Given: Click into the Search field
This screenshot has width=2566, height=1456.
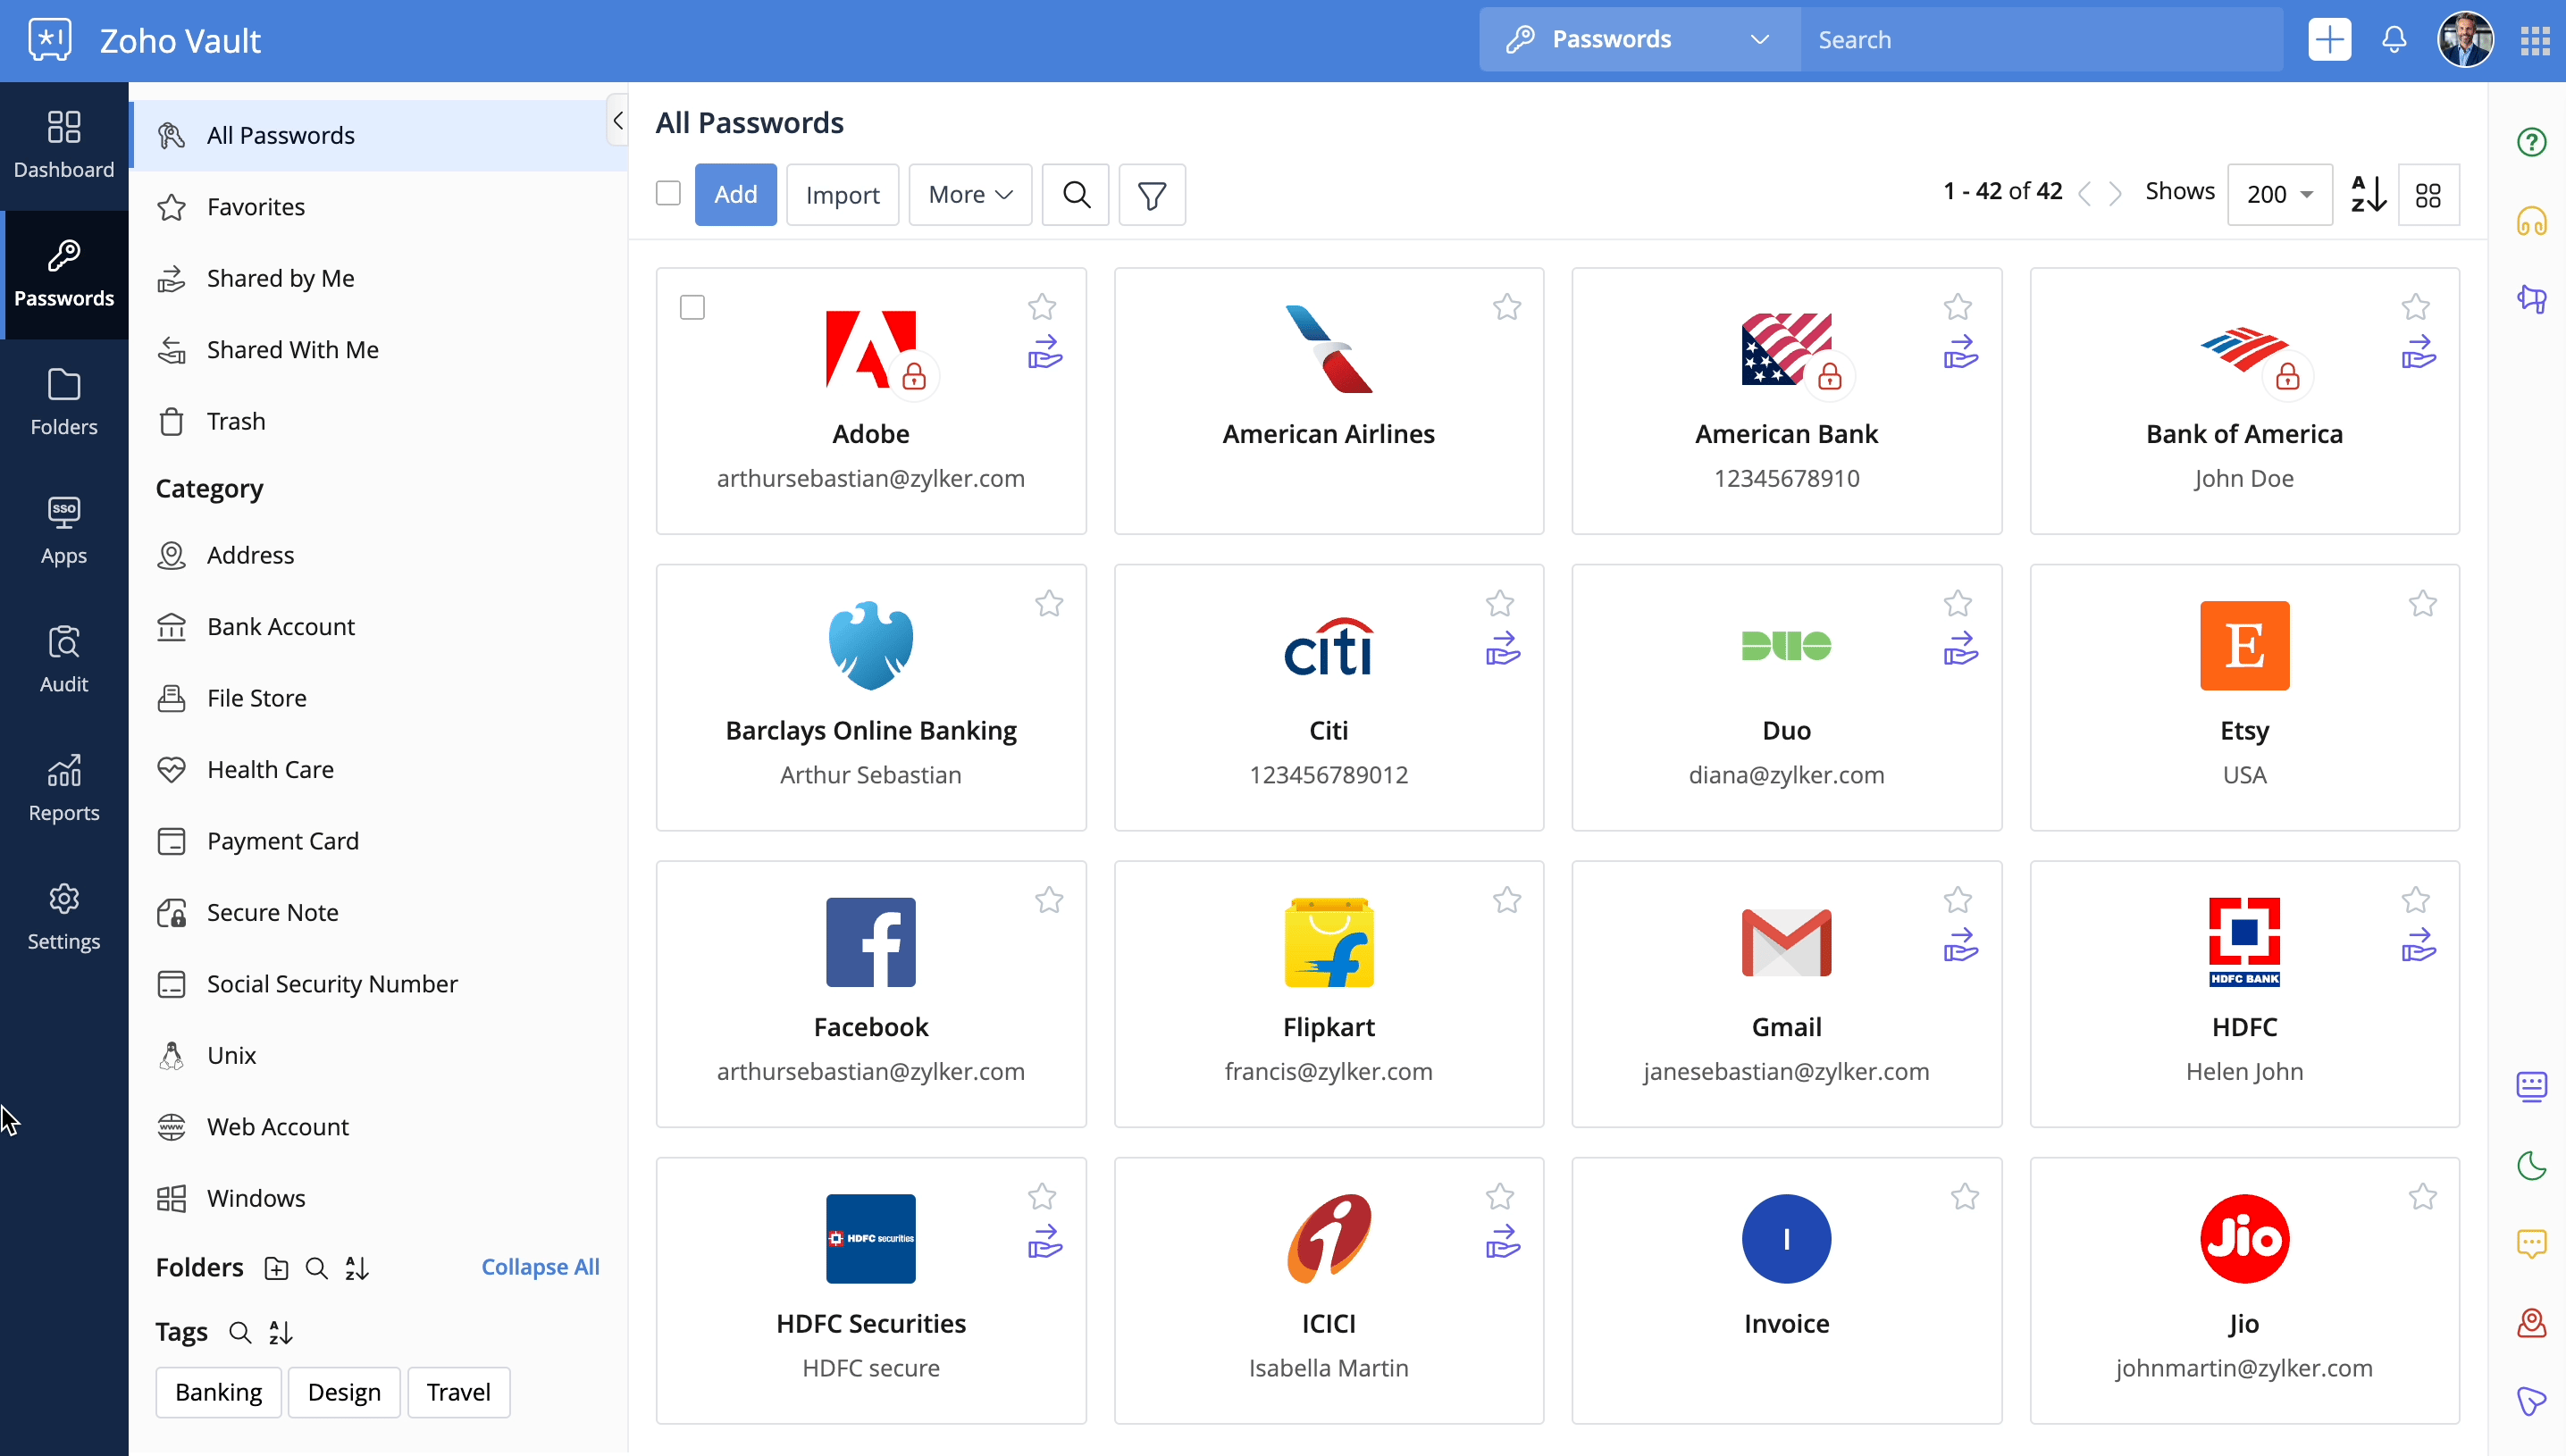Looking at the screenshot, I should coord(2040,40).
